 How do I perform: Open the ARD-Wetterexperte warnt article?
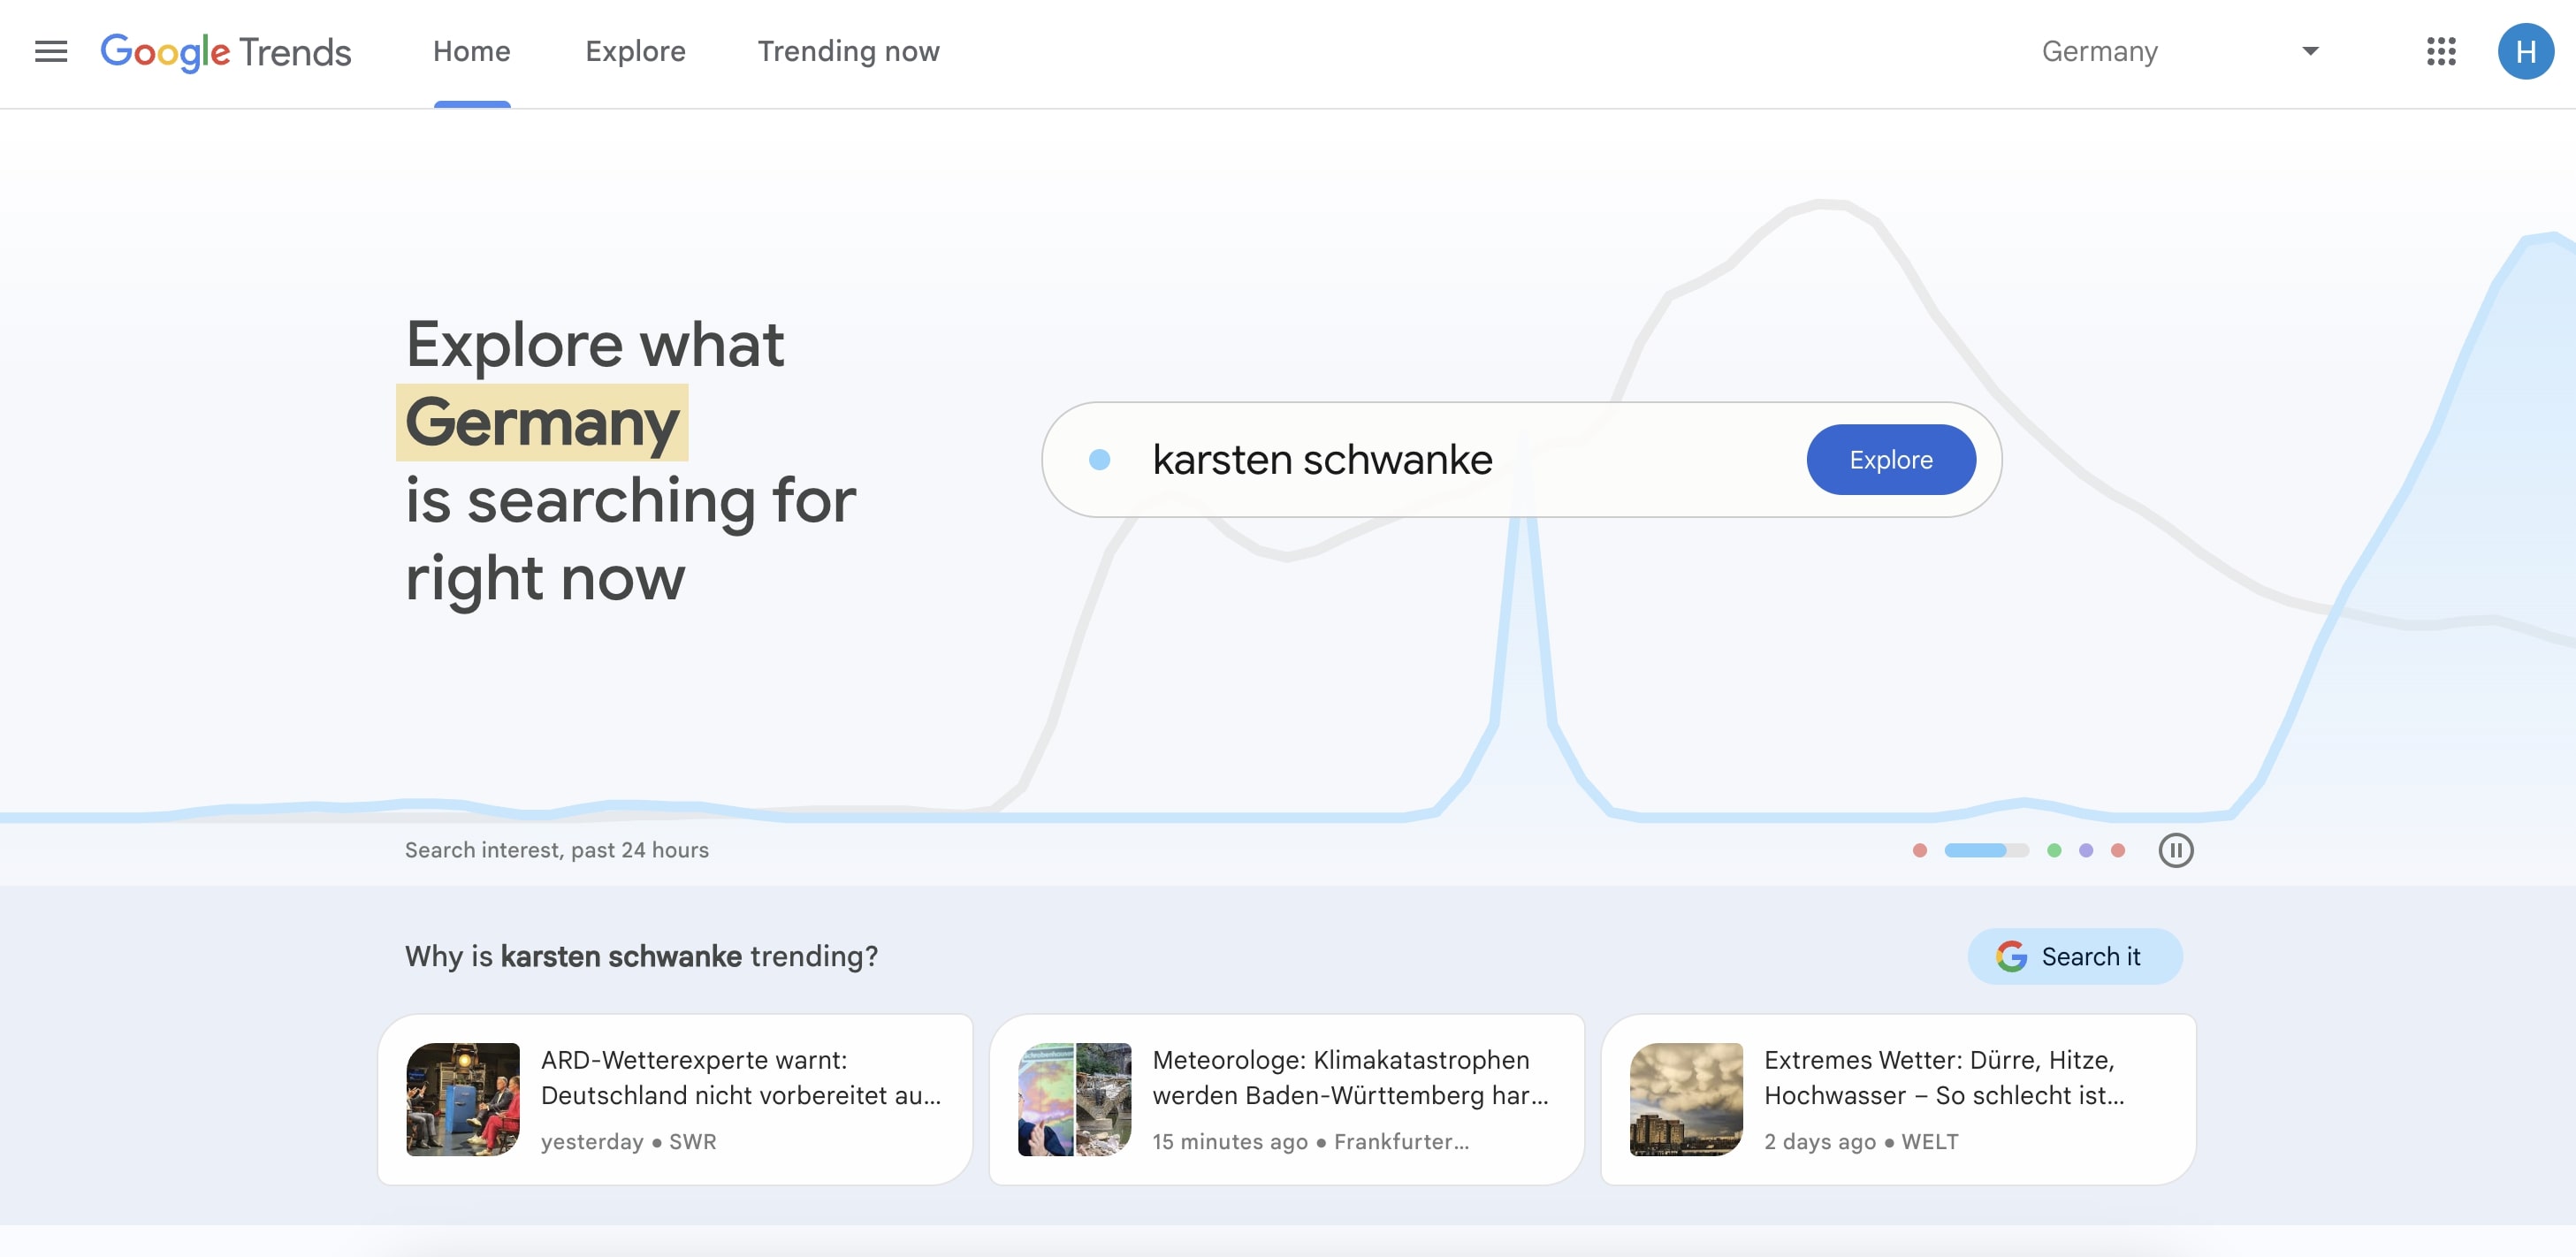[675, 1099]
